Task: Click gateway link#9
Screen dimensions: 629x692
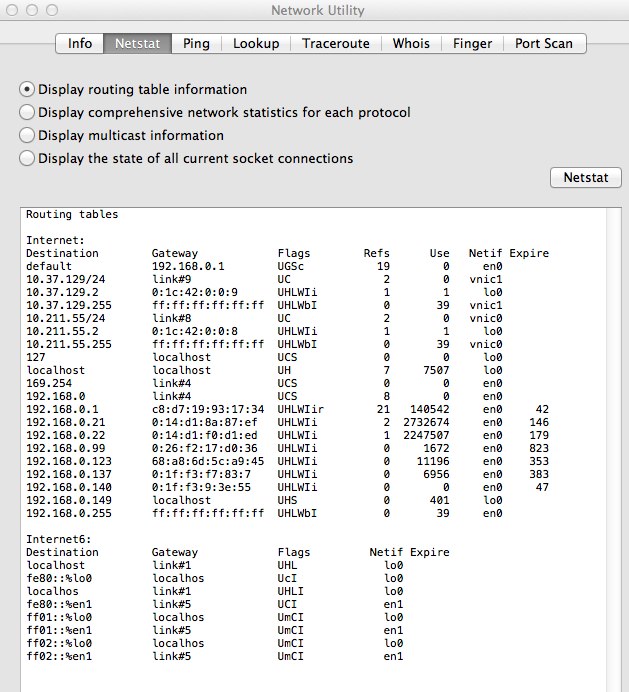Action: tap(172, 279)
